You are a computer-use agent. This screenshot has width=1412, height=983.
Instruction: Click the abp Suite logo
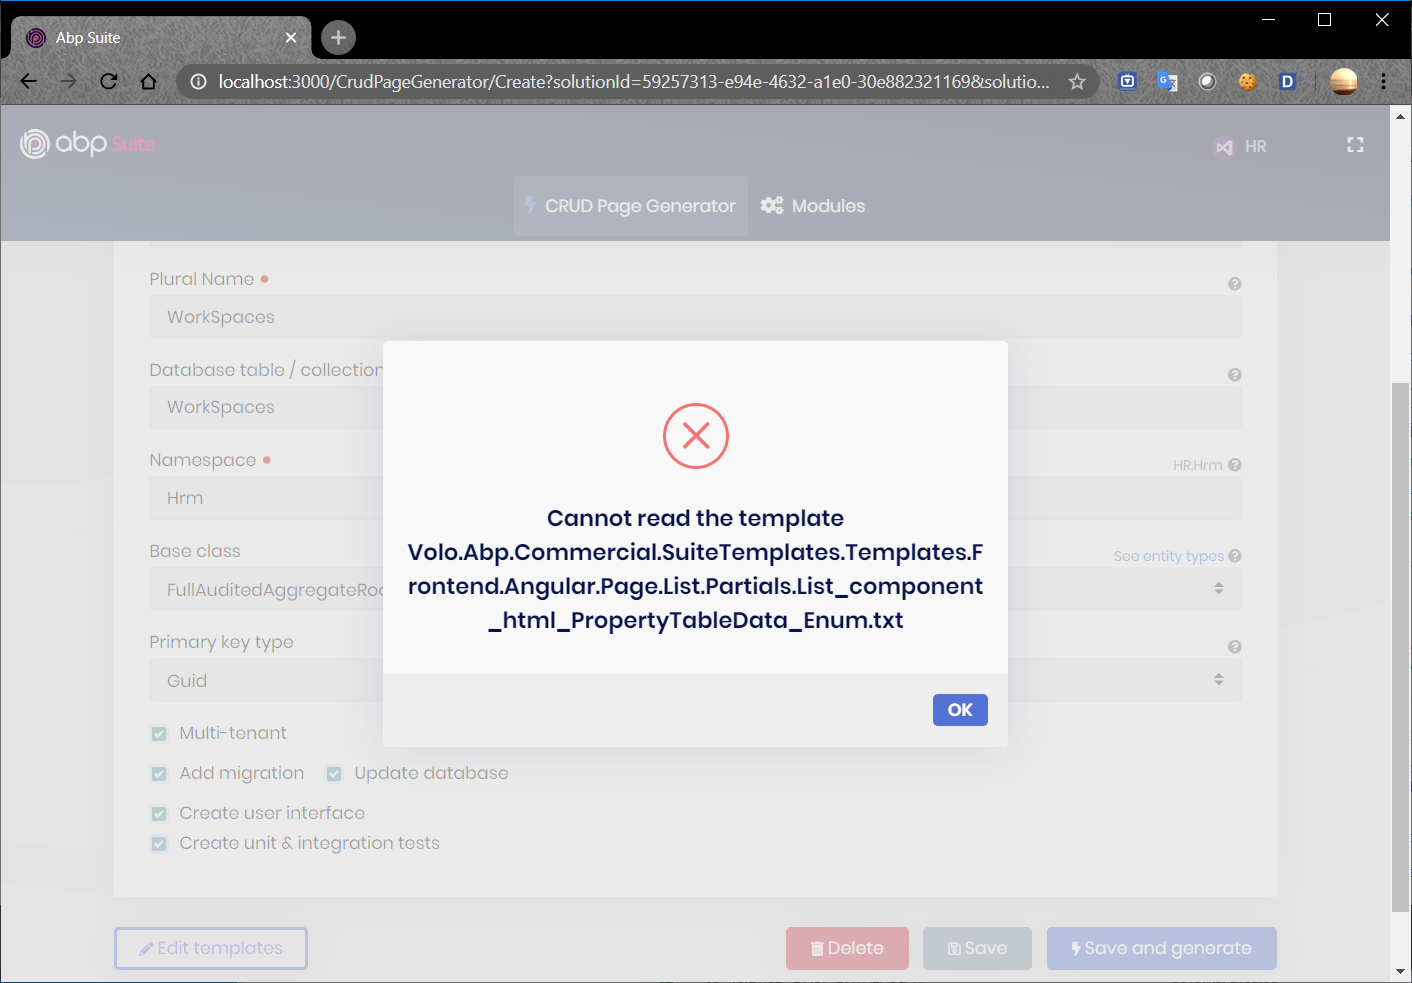88,144
